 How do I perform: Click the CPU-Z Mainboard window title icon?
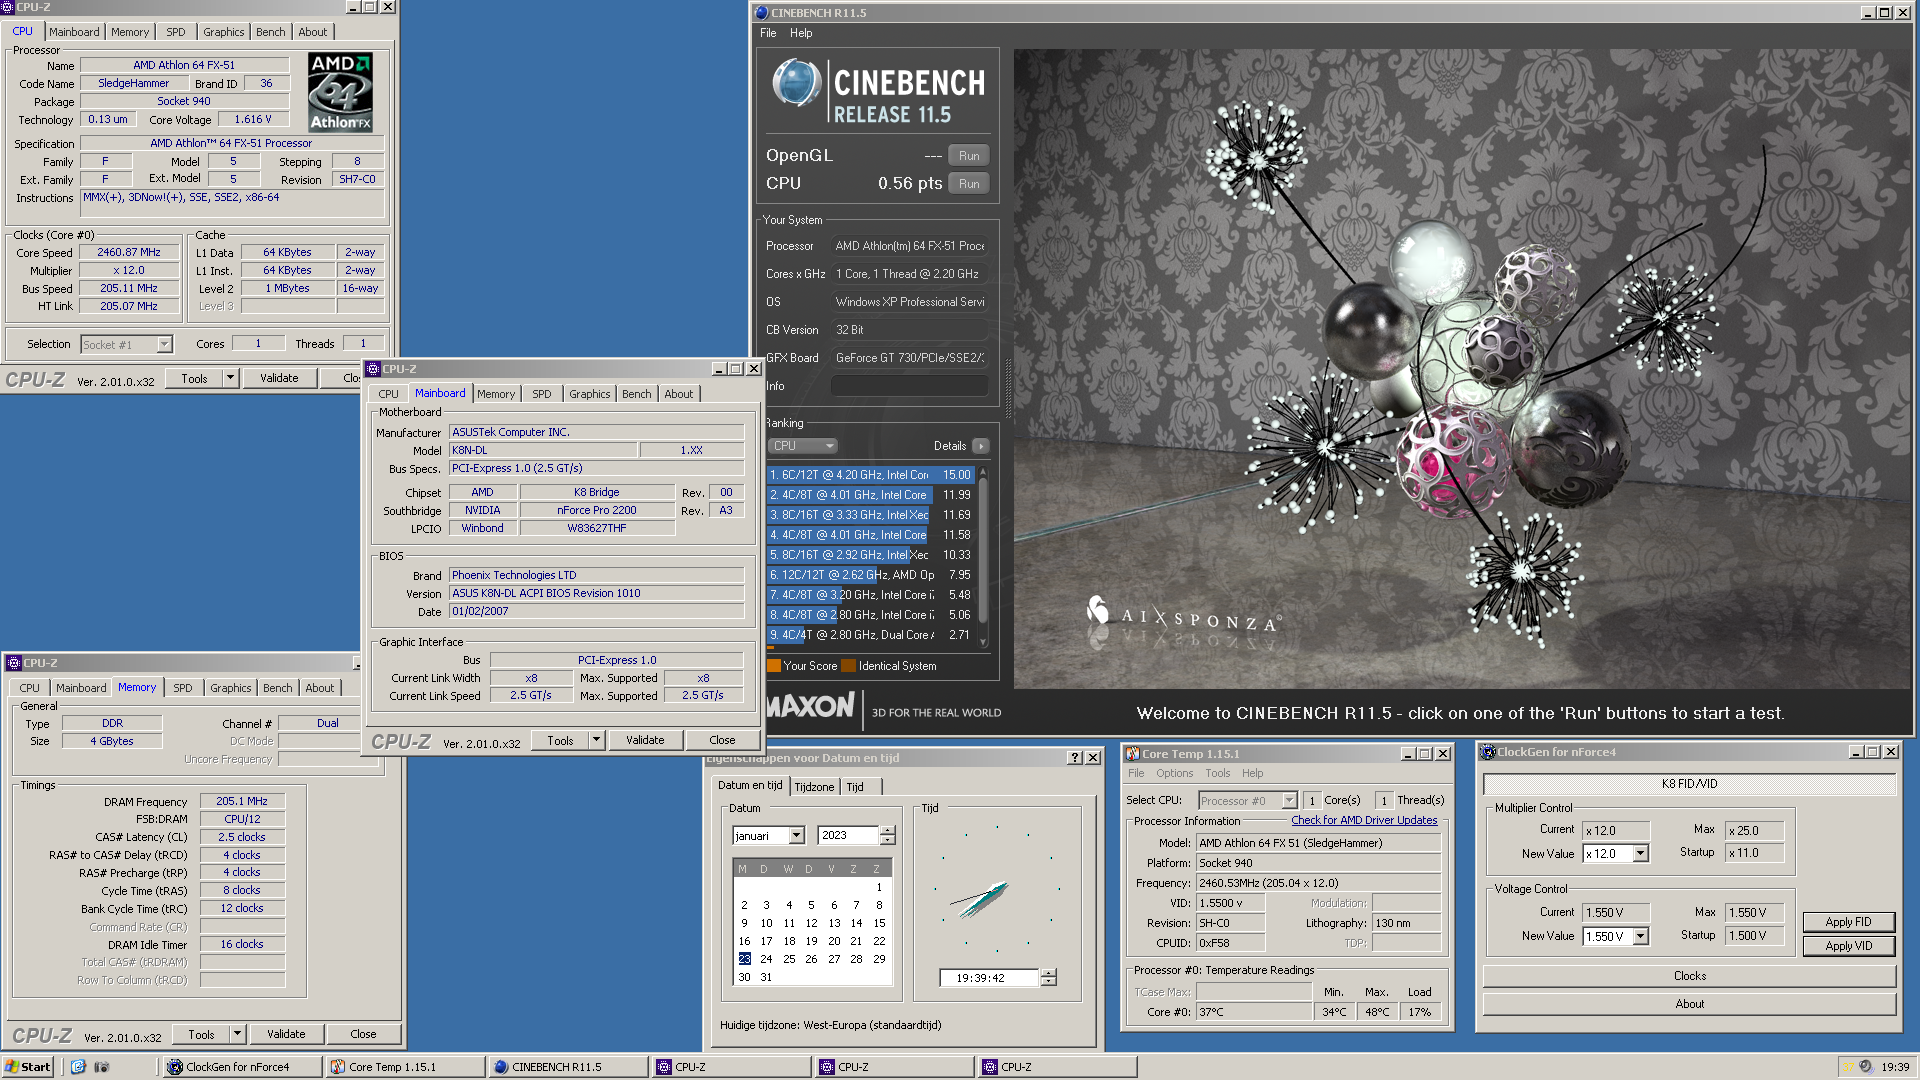(x=373, y=369)
